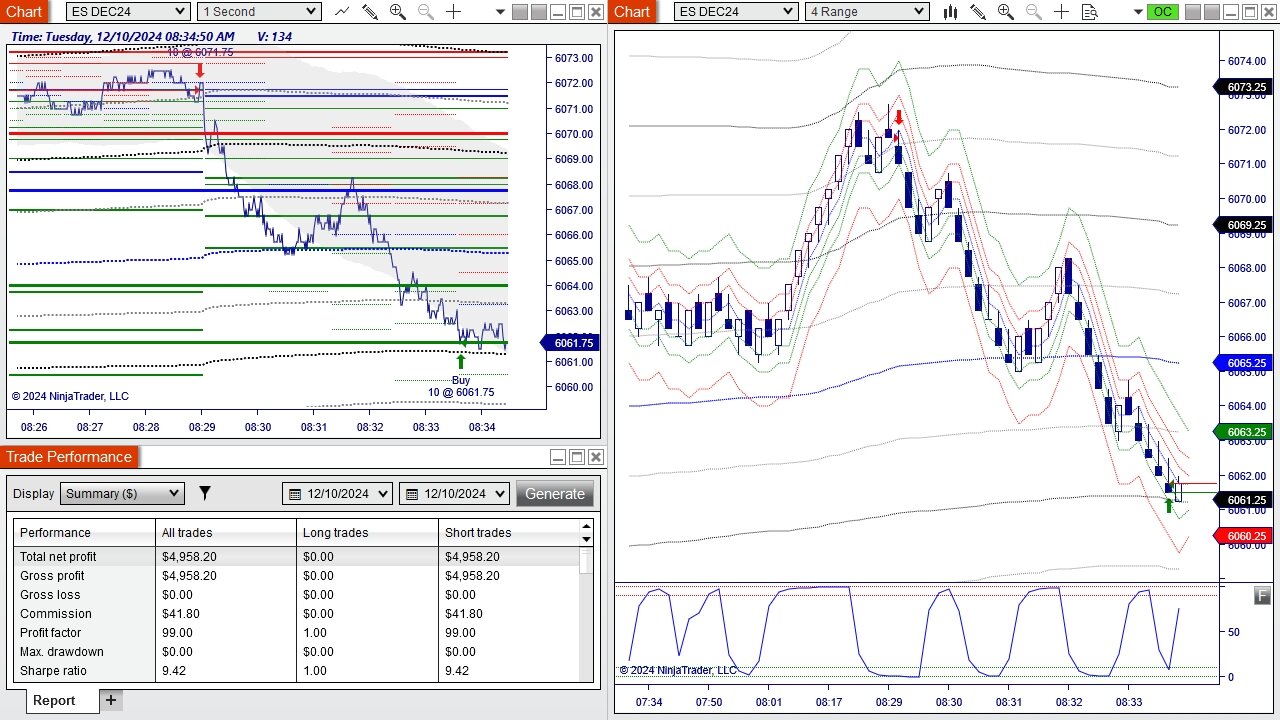Click table scroll up arrow
1280x720 pixels.
click(586, 526)
